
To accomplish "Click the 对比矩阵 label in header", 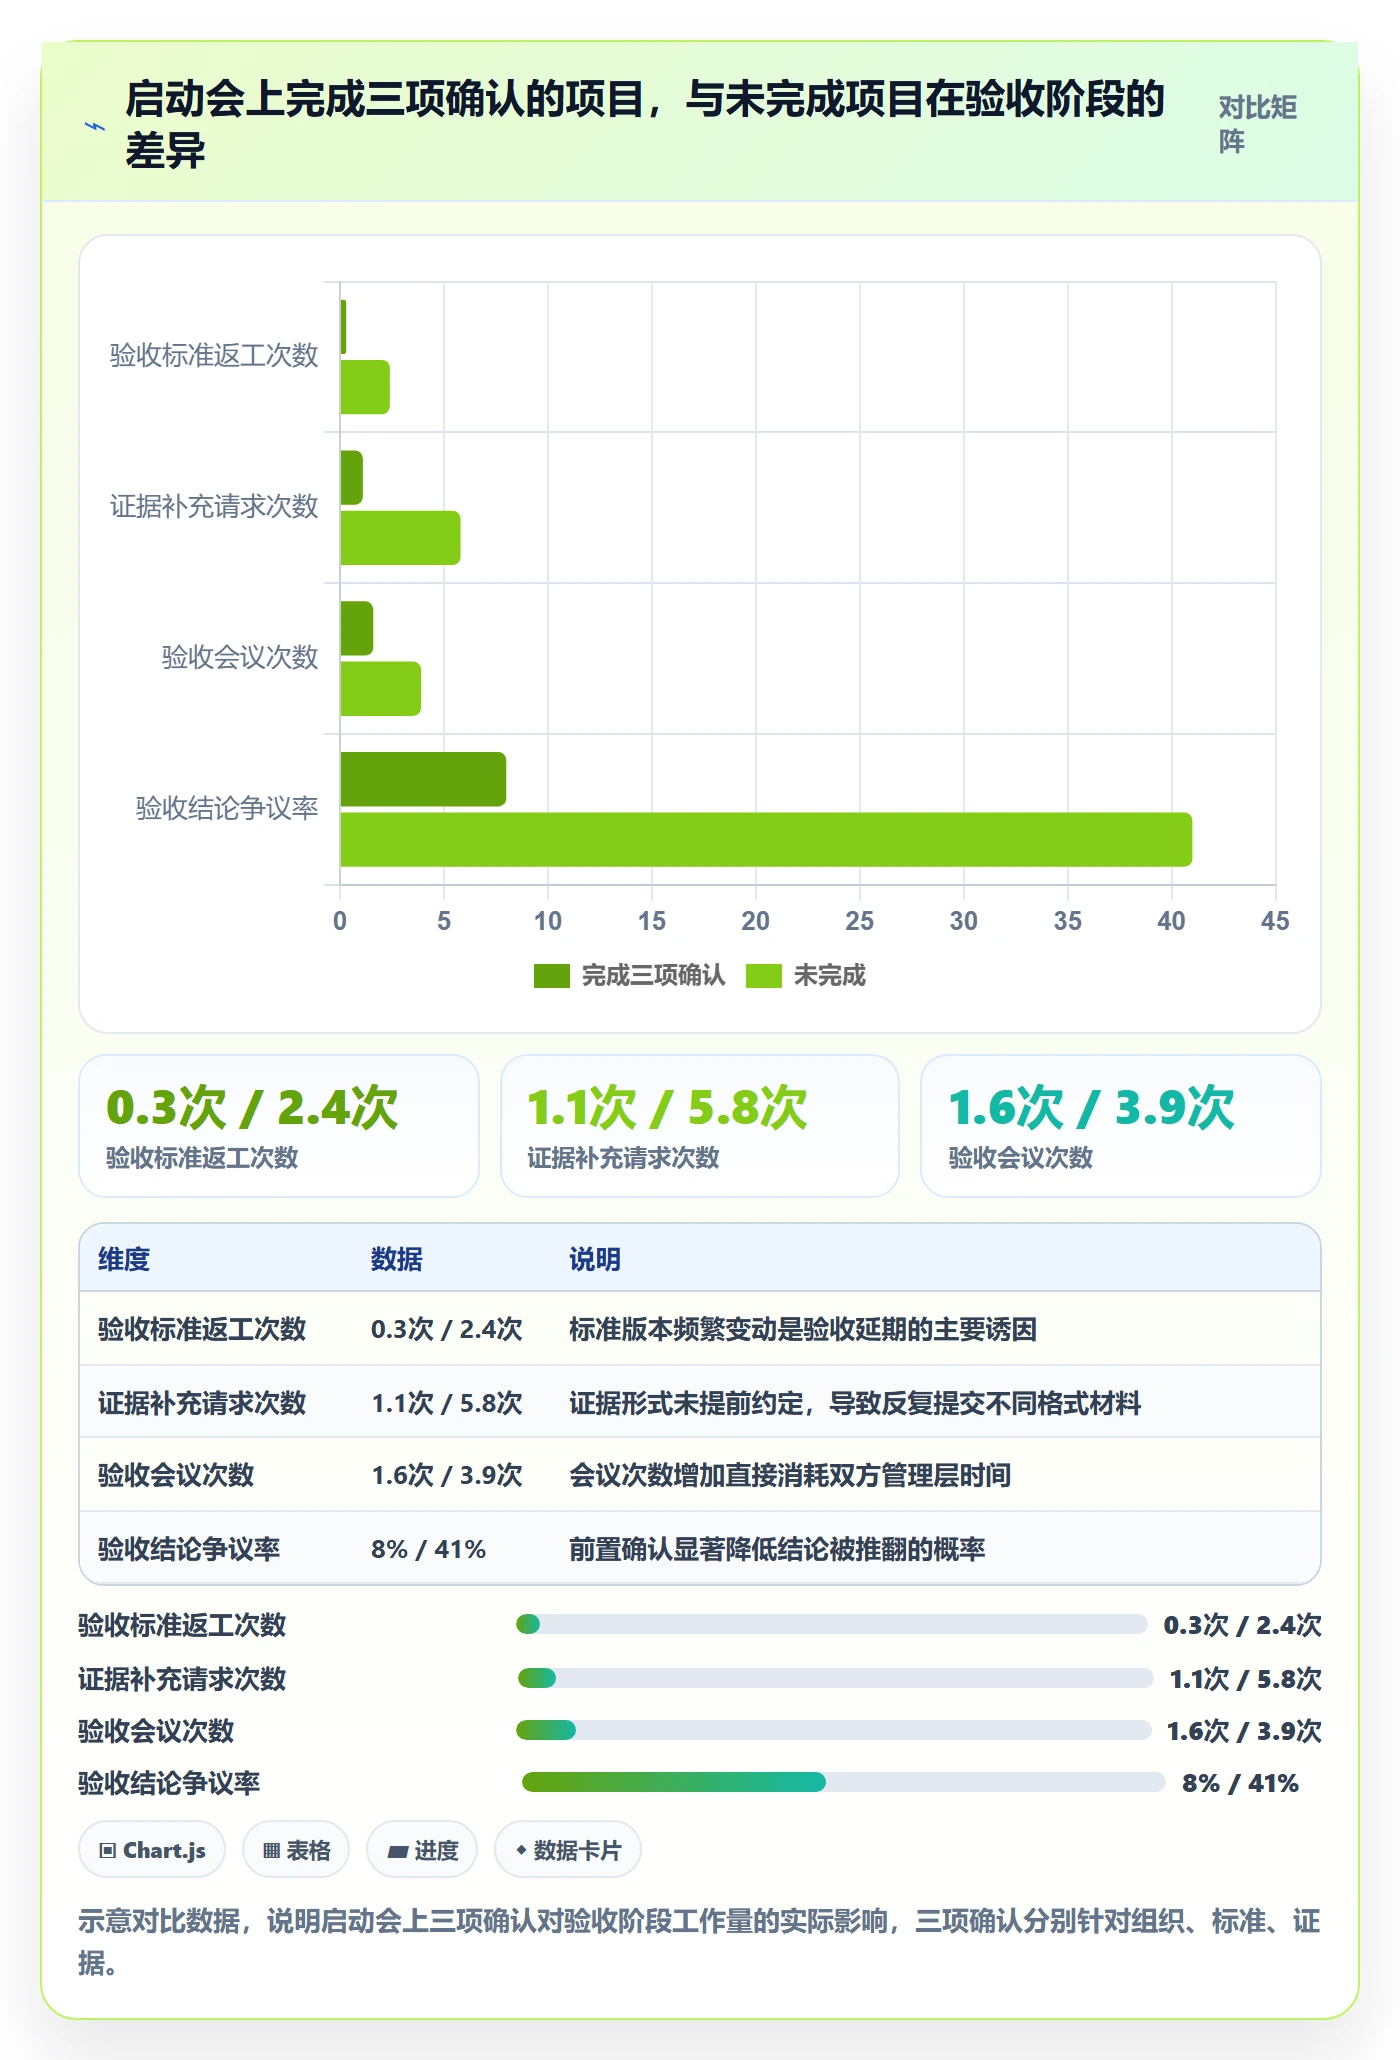I will coord(1257,124).
